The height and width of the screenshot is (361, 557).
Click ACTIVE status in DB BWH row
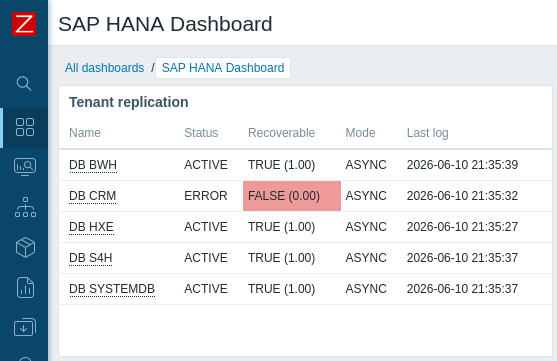coord(206,165)
